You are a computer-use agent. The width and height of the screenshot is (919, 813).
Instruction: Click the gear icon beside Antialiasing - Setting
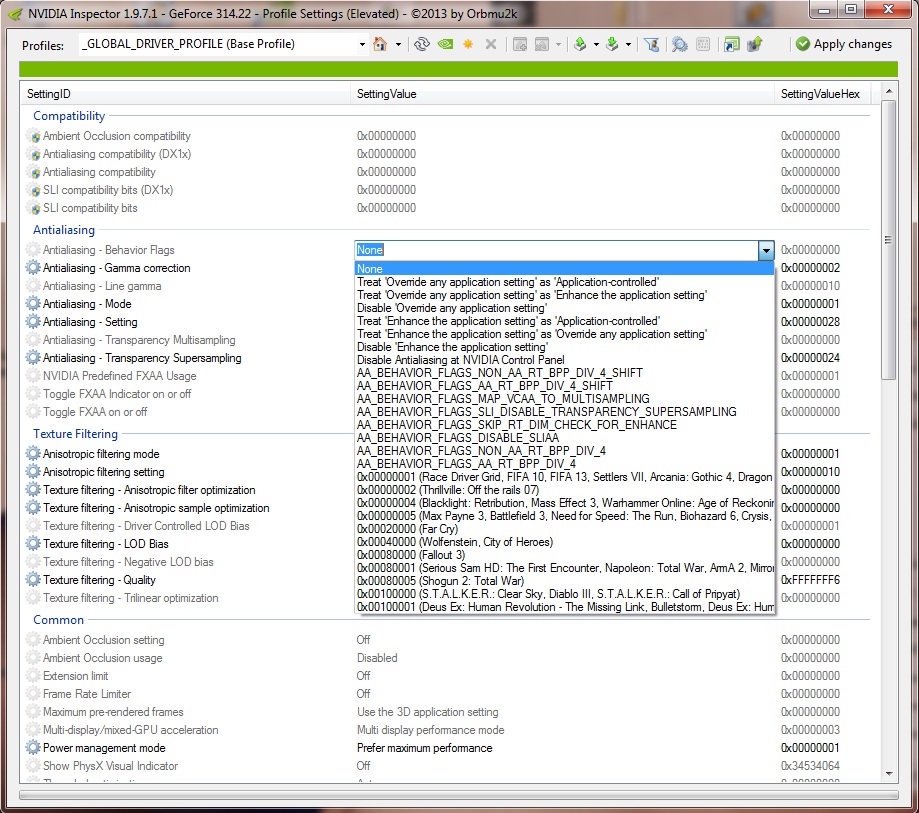tap(33, 322)
